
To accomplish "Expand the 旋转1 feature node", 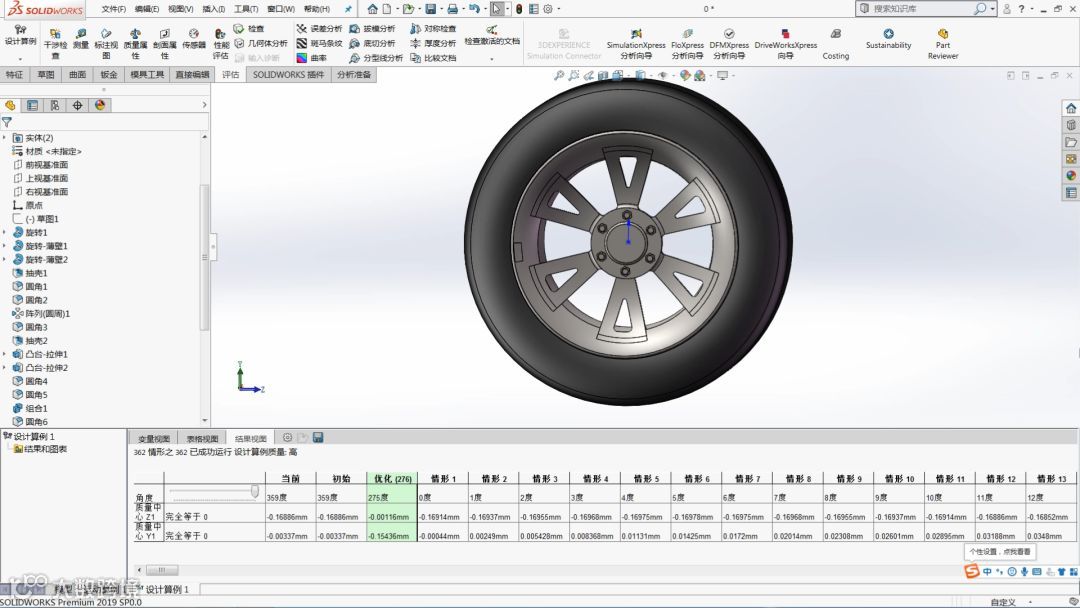I will pos(5,232).
